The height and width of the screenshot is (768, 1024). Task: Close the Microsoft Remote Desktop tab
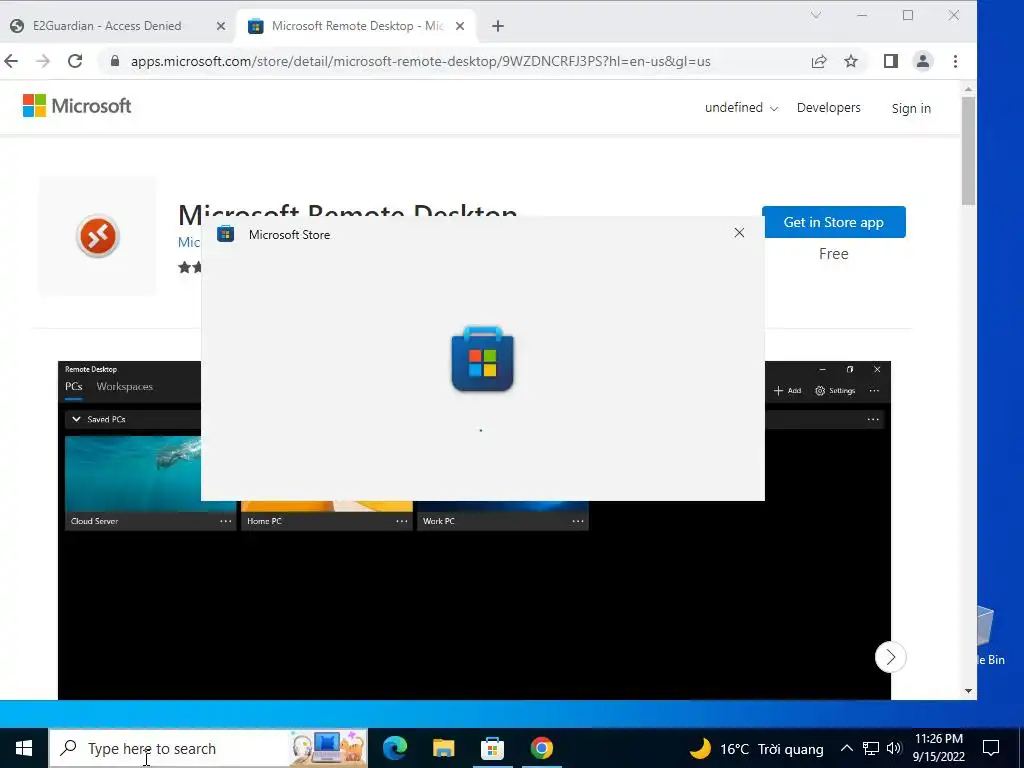[460, 26]
